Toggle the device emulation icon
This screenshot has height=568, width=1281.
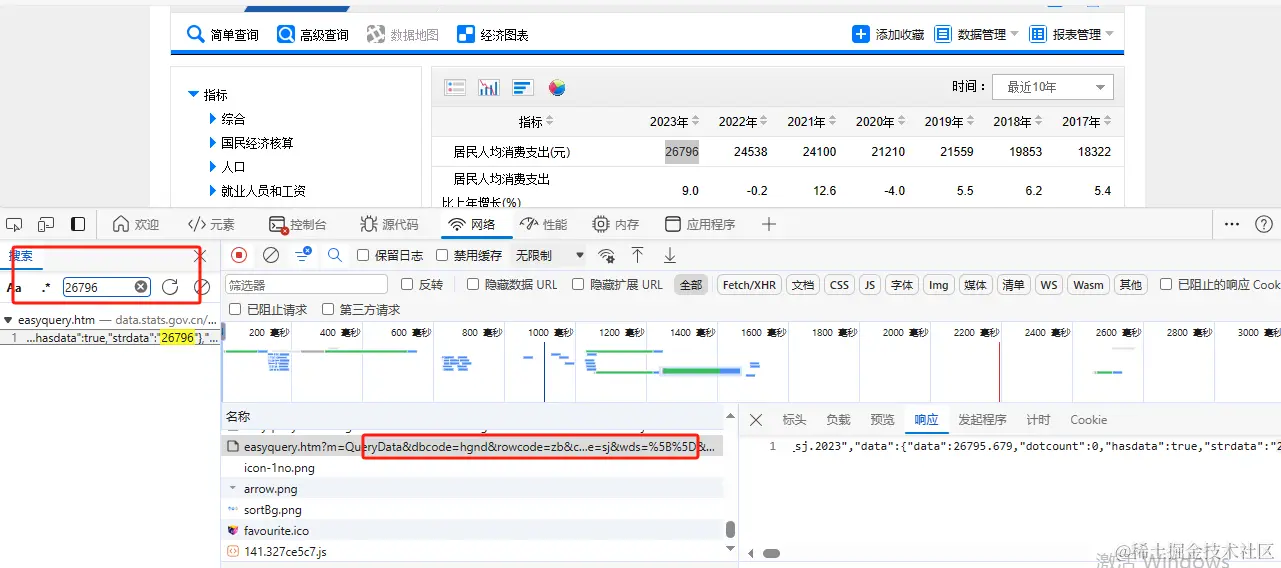click(46, 224)
